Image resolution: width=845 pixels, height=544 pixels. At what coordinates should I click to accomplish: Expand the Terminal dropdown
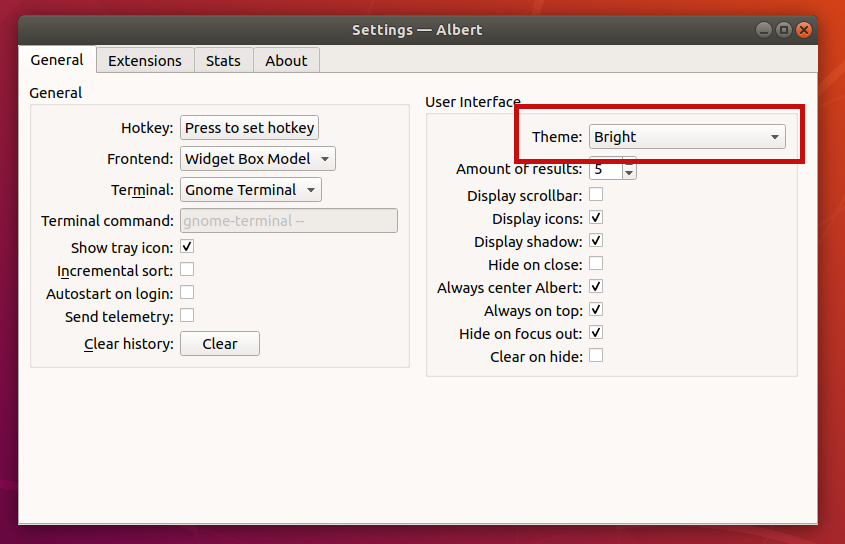point(251,190)
